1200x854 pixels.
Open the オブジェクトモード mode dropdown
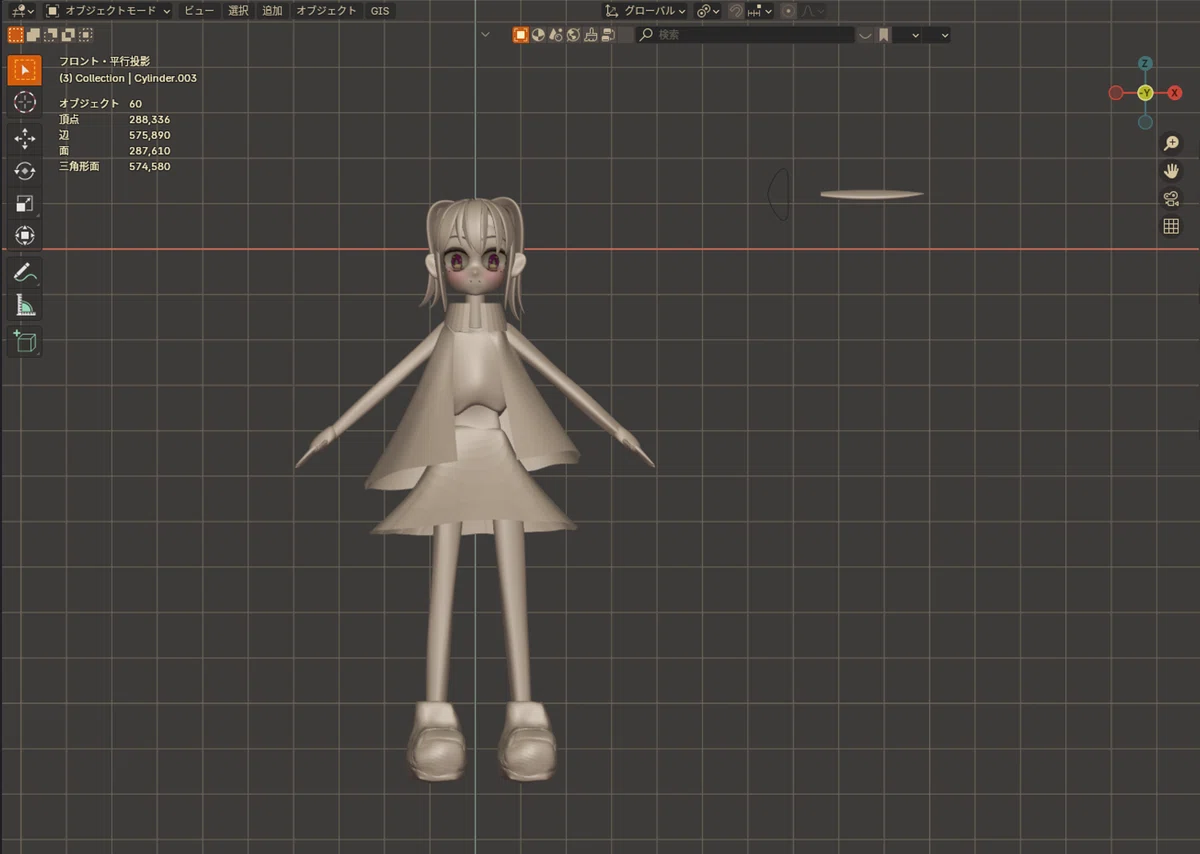(108, 10)
